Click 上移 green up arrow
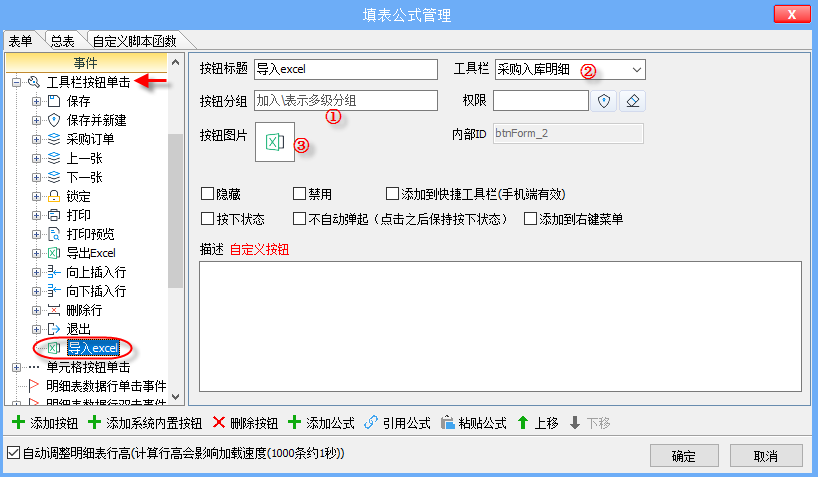The width and height of the screenshot is (818, 477). coord(523,422)
